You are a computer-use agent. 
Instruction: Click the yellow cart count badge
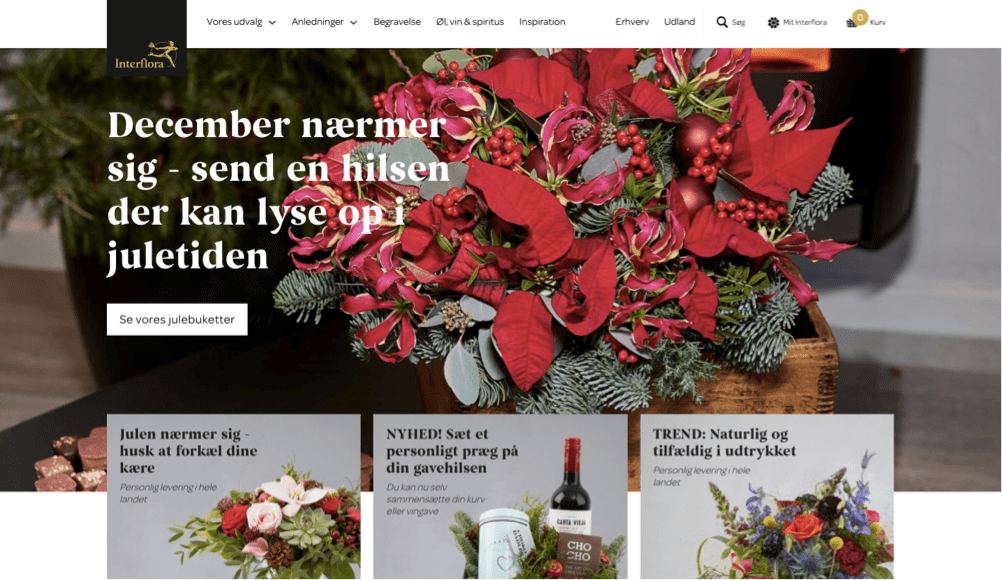point(860,17)
